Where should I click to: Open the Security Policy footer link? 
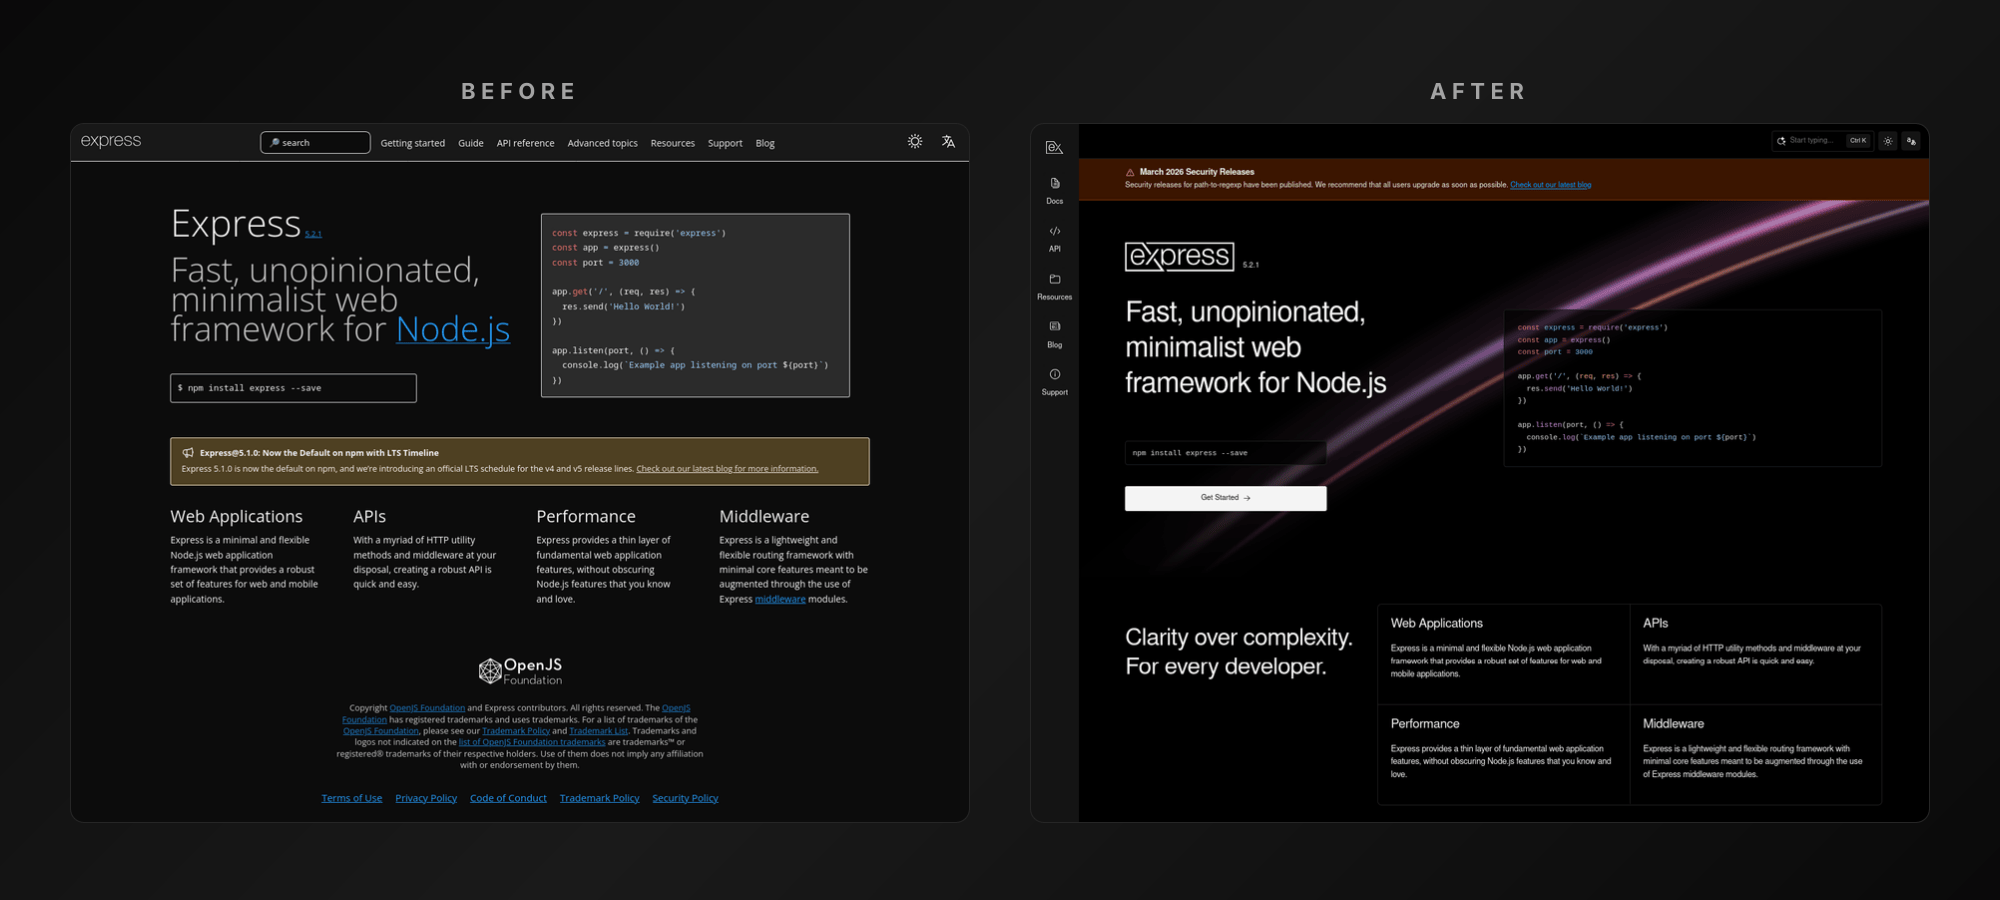tap(685, 798)
